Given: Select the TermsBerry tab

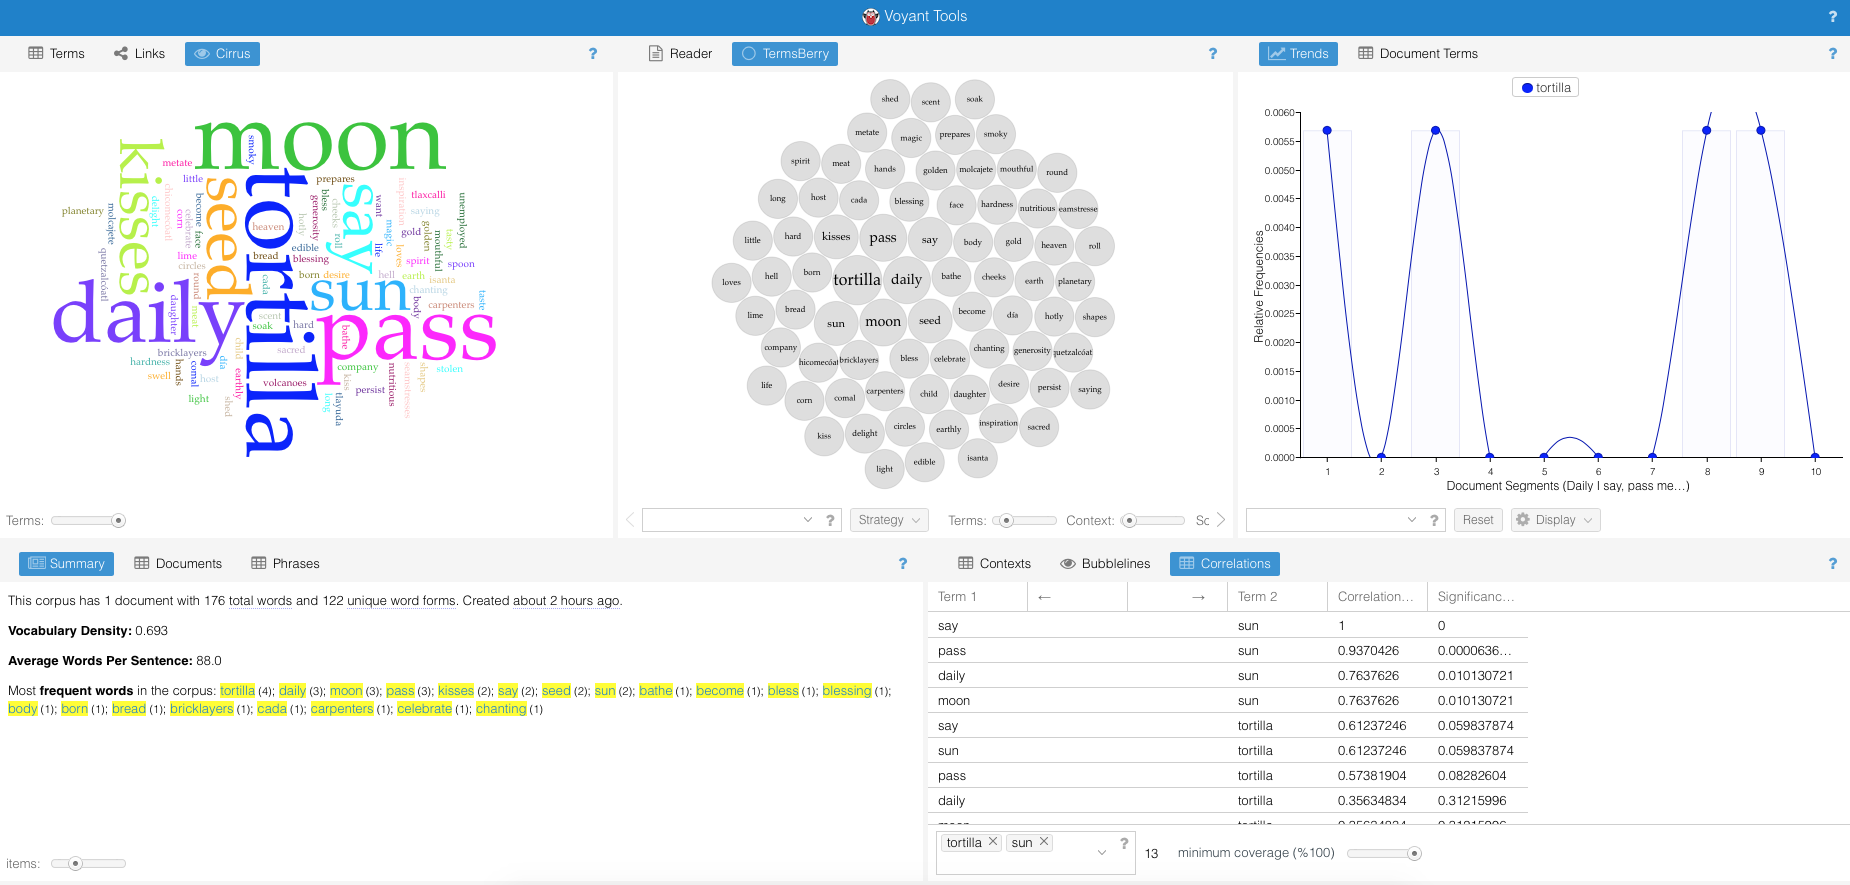Looking at the screenshot, I should point(785,54).
